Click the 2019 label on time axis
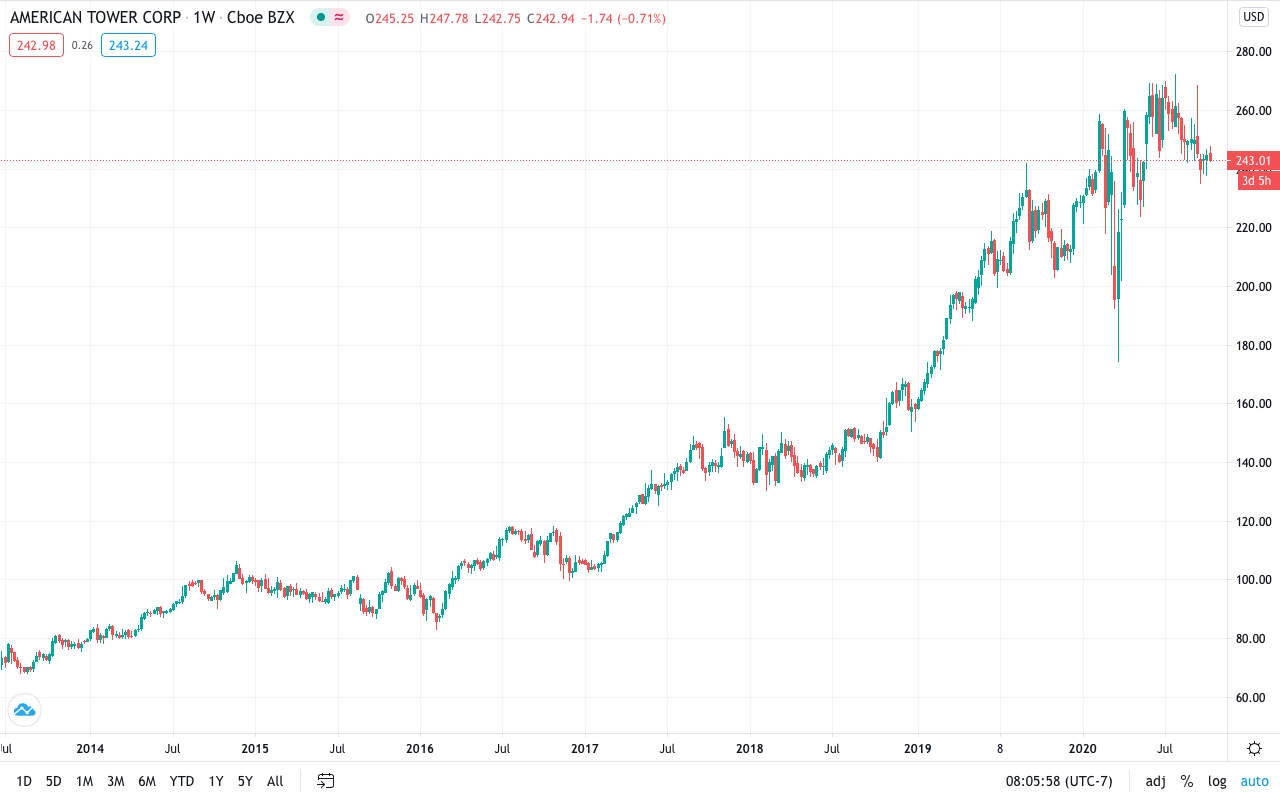This screenshot has height=800, width=1280. coord(918,748)
